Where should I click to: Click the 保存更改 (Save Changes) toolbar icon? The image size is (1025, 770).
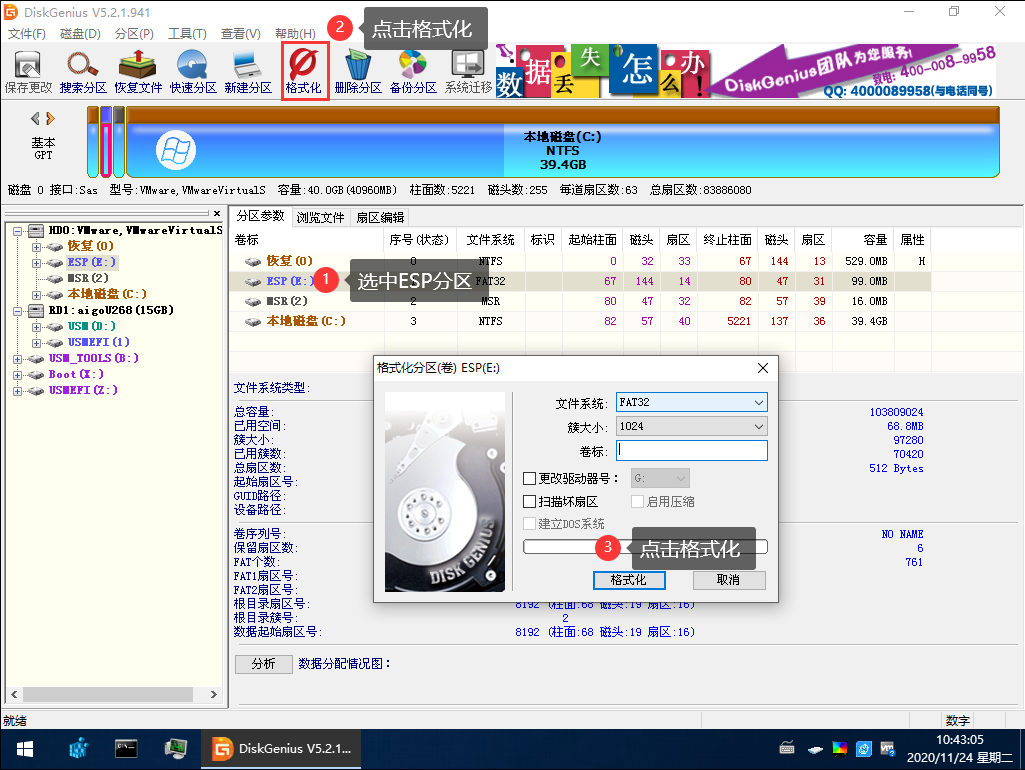28,72
